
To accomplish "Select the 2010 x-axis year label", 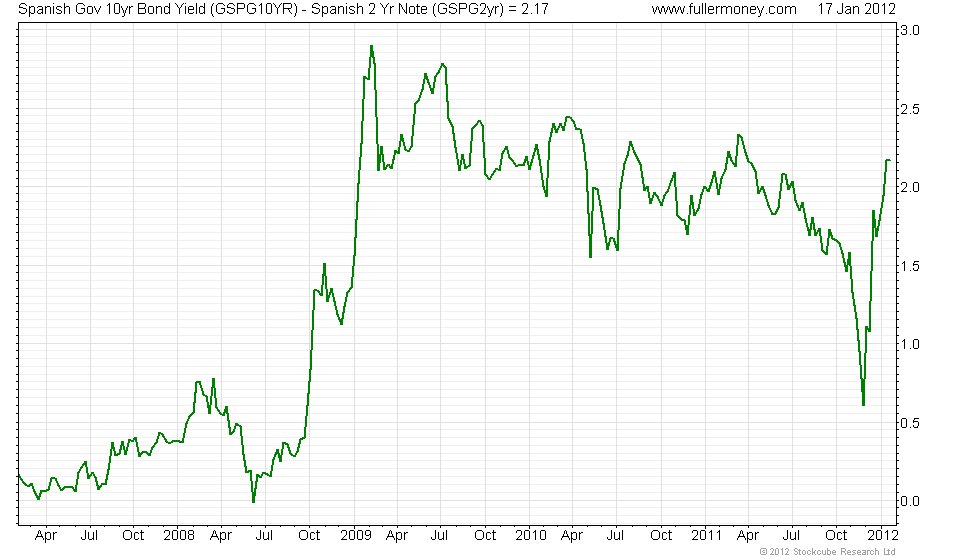I will (x=531, y=536).
